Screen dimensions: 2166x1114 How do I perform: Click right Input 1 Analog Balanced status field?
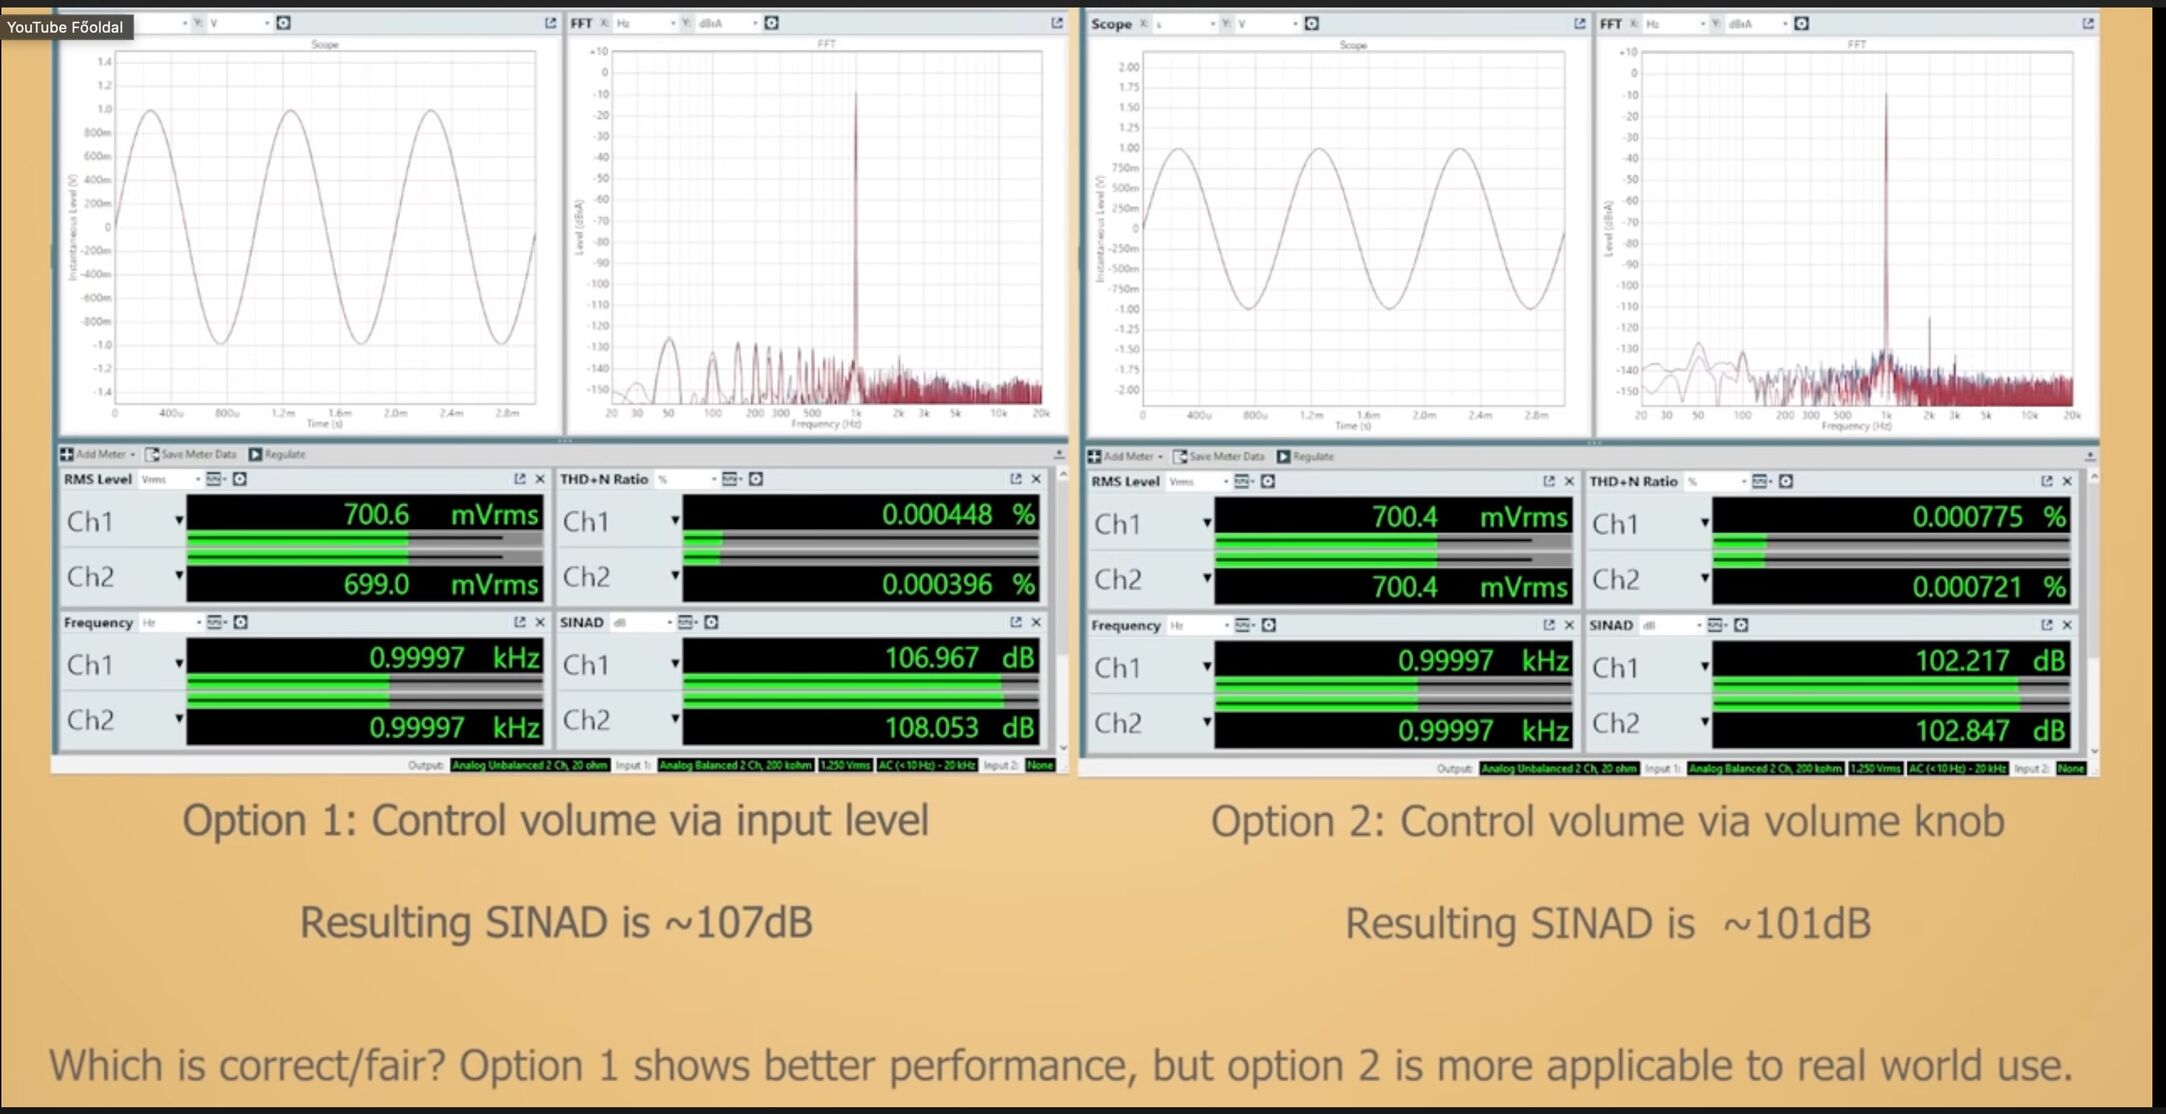(x=1764, y=768)
